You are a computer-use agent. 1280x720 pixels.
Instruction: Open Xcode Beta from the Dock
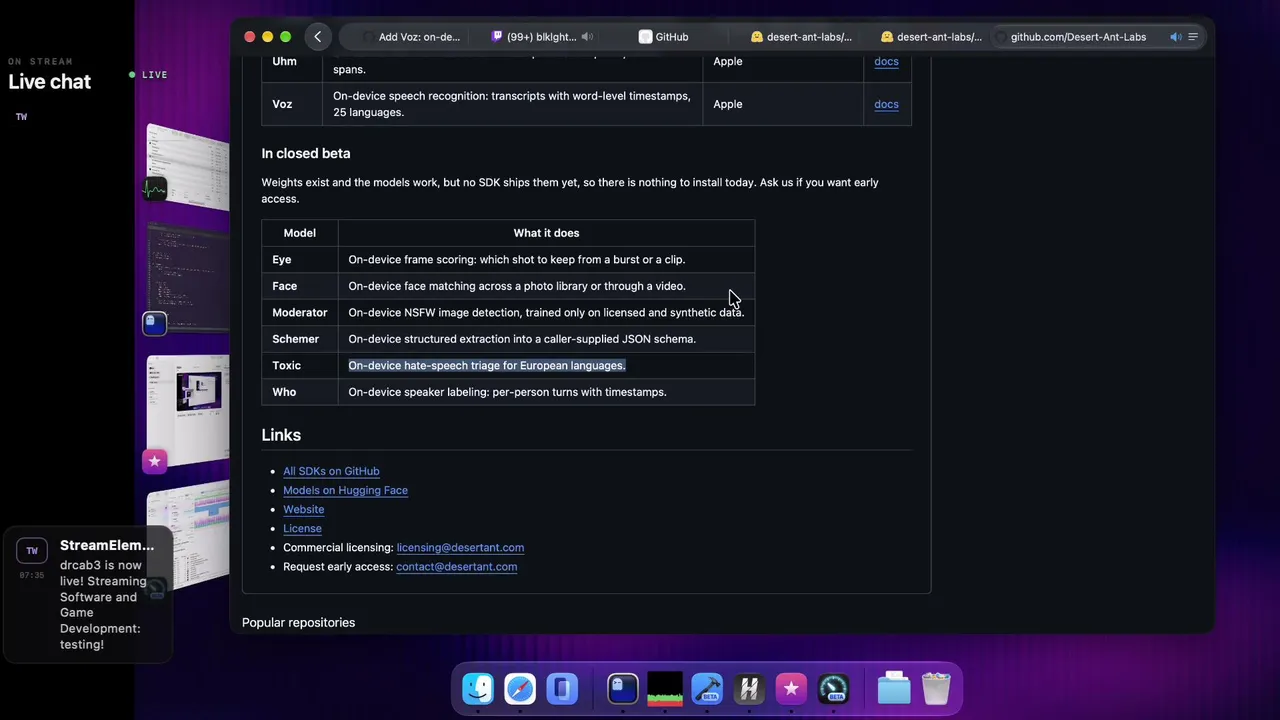[707, 688]
